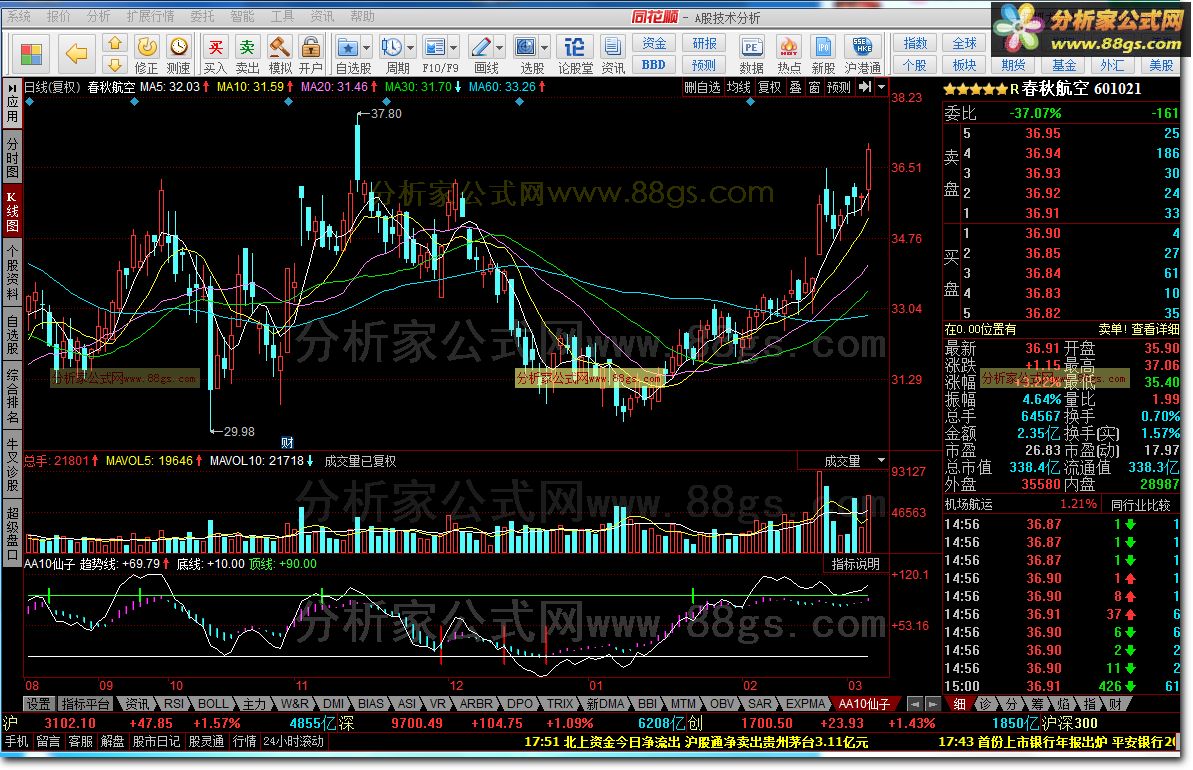Open the chart options dropdown arrow
The image size is (1193, 770).
(x=881, y=88)
